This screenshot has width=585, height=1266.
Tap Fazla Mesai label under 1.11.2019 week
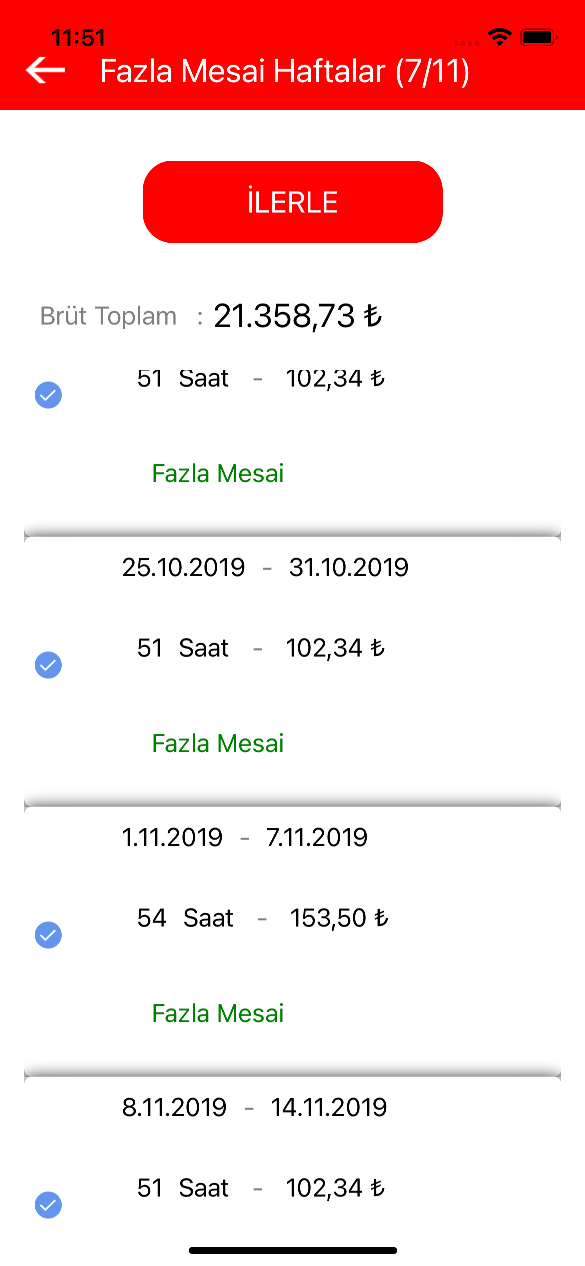click(x=218, y=1013)
